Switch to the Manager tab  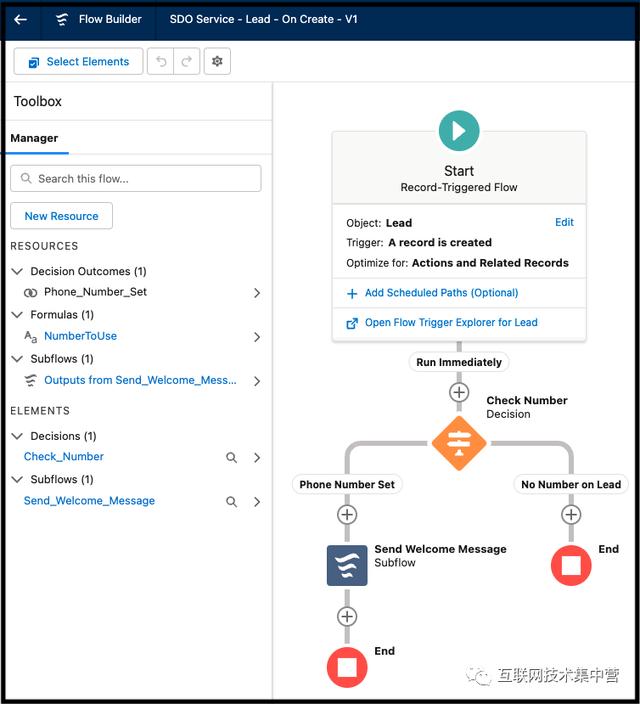pos(34,138)
